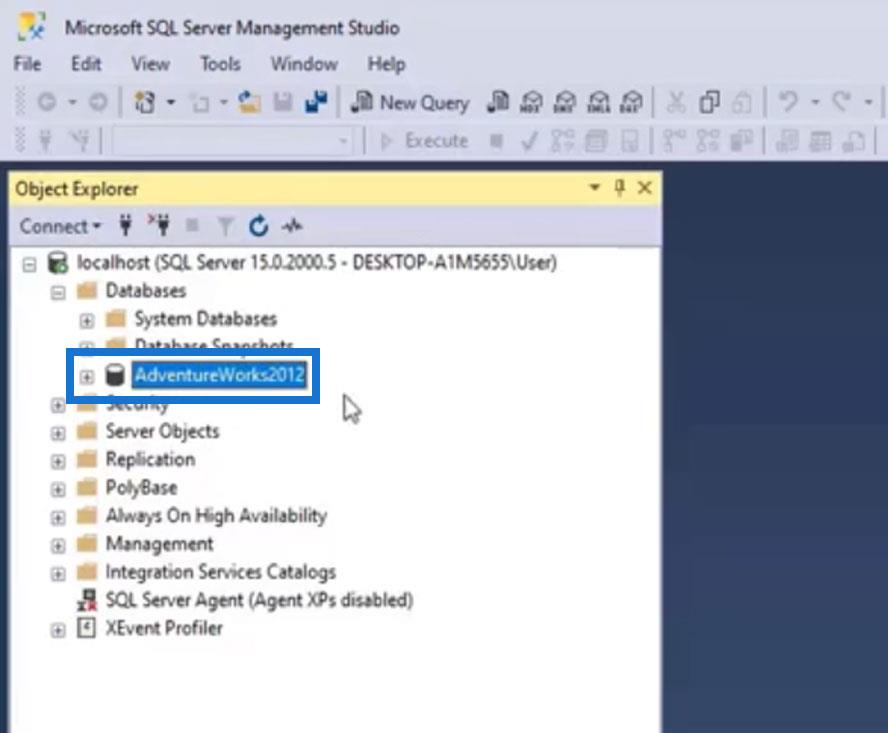This screenshot has height=733, width=888.
Task: Select System Databases in the tree
Action: (206, 319)
